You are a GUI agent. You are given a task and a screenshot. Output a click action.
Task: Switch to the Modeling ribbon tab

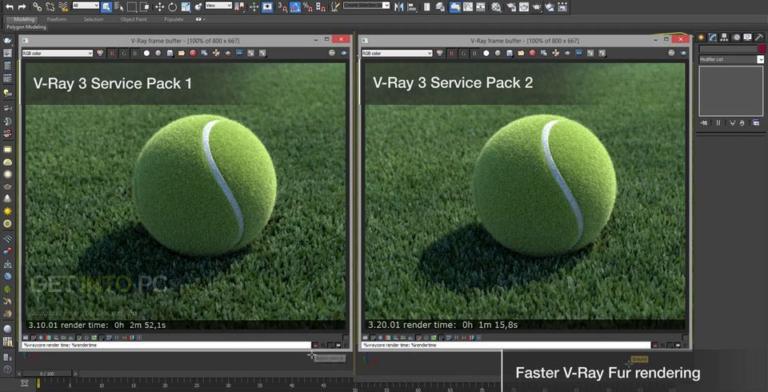pyautogui.click(x=24, y=20)
